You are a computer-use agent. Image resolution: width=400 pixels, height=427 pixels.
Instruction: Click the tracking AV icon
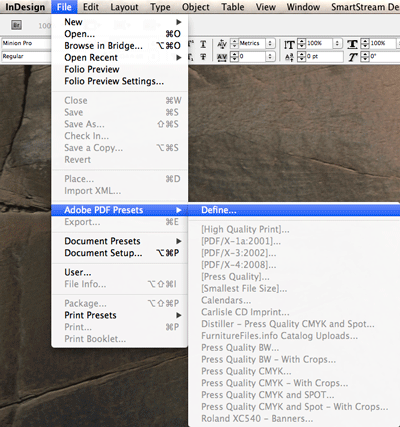coord(222,57)
